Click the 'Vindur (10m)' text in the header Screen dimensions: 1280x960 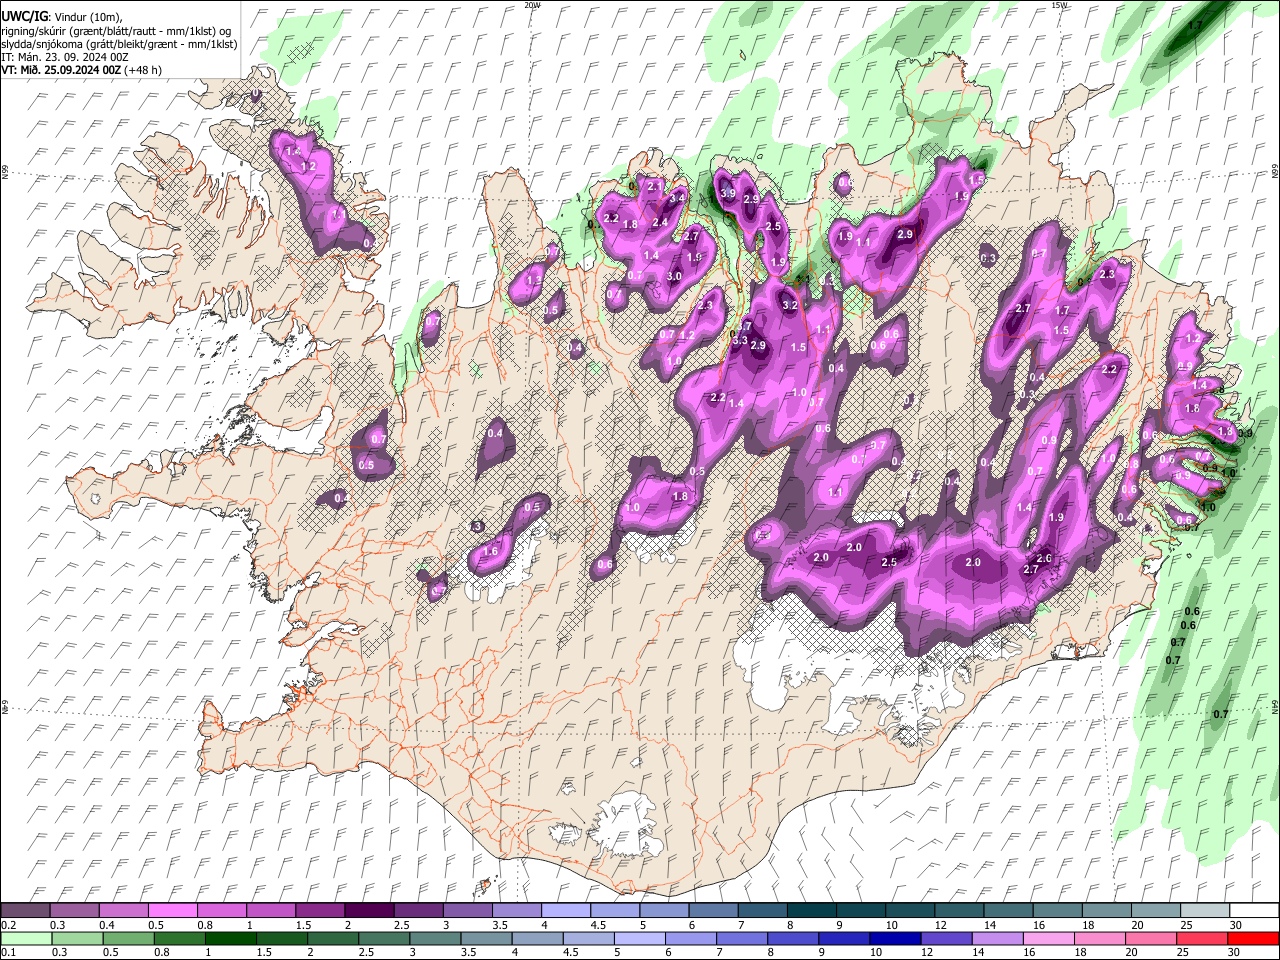pyautogui.click(x=87, y=17)
